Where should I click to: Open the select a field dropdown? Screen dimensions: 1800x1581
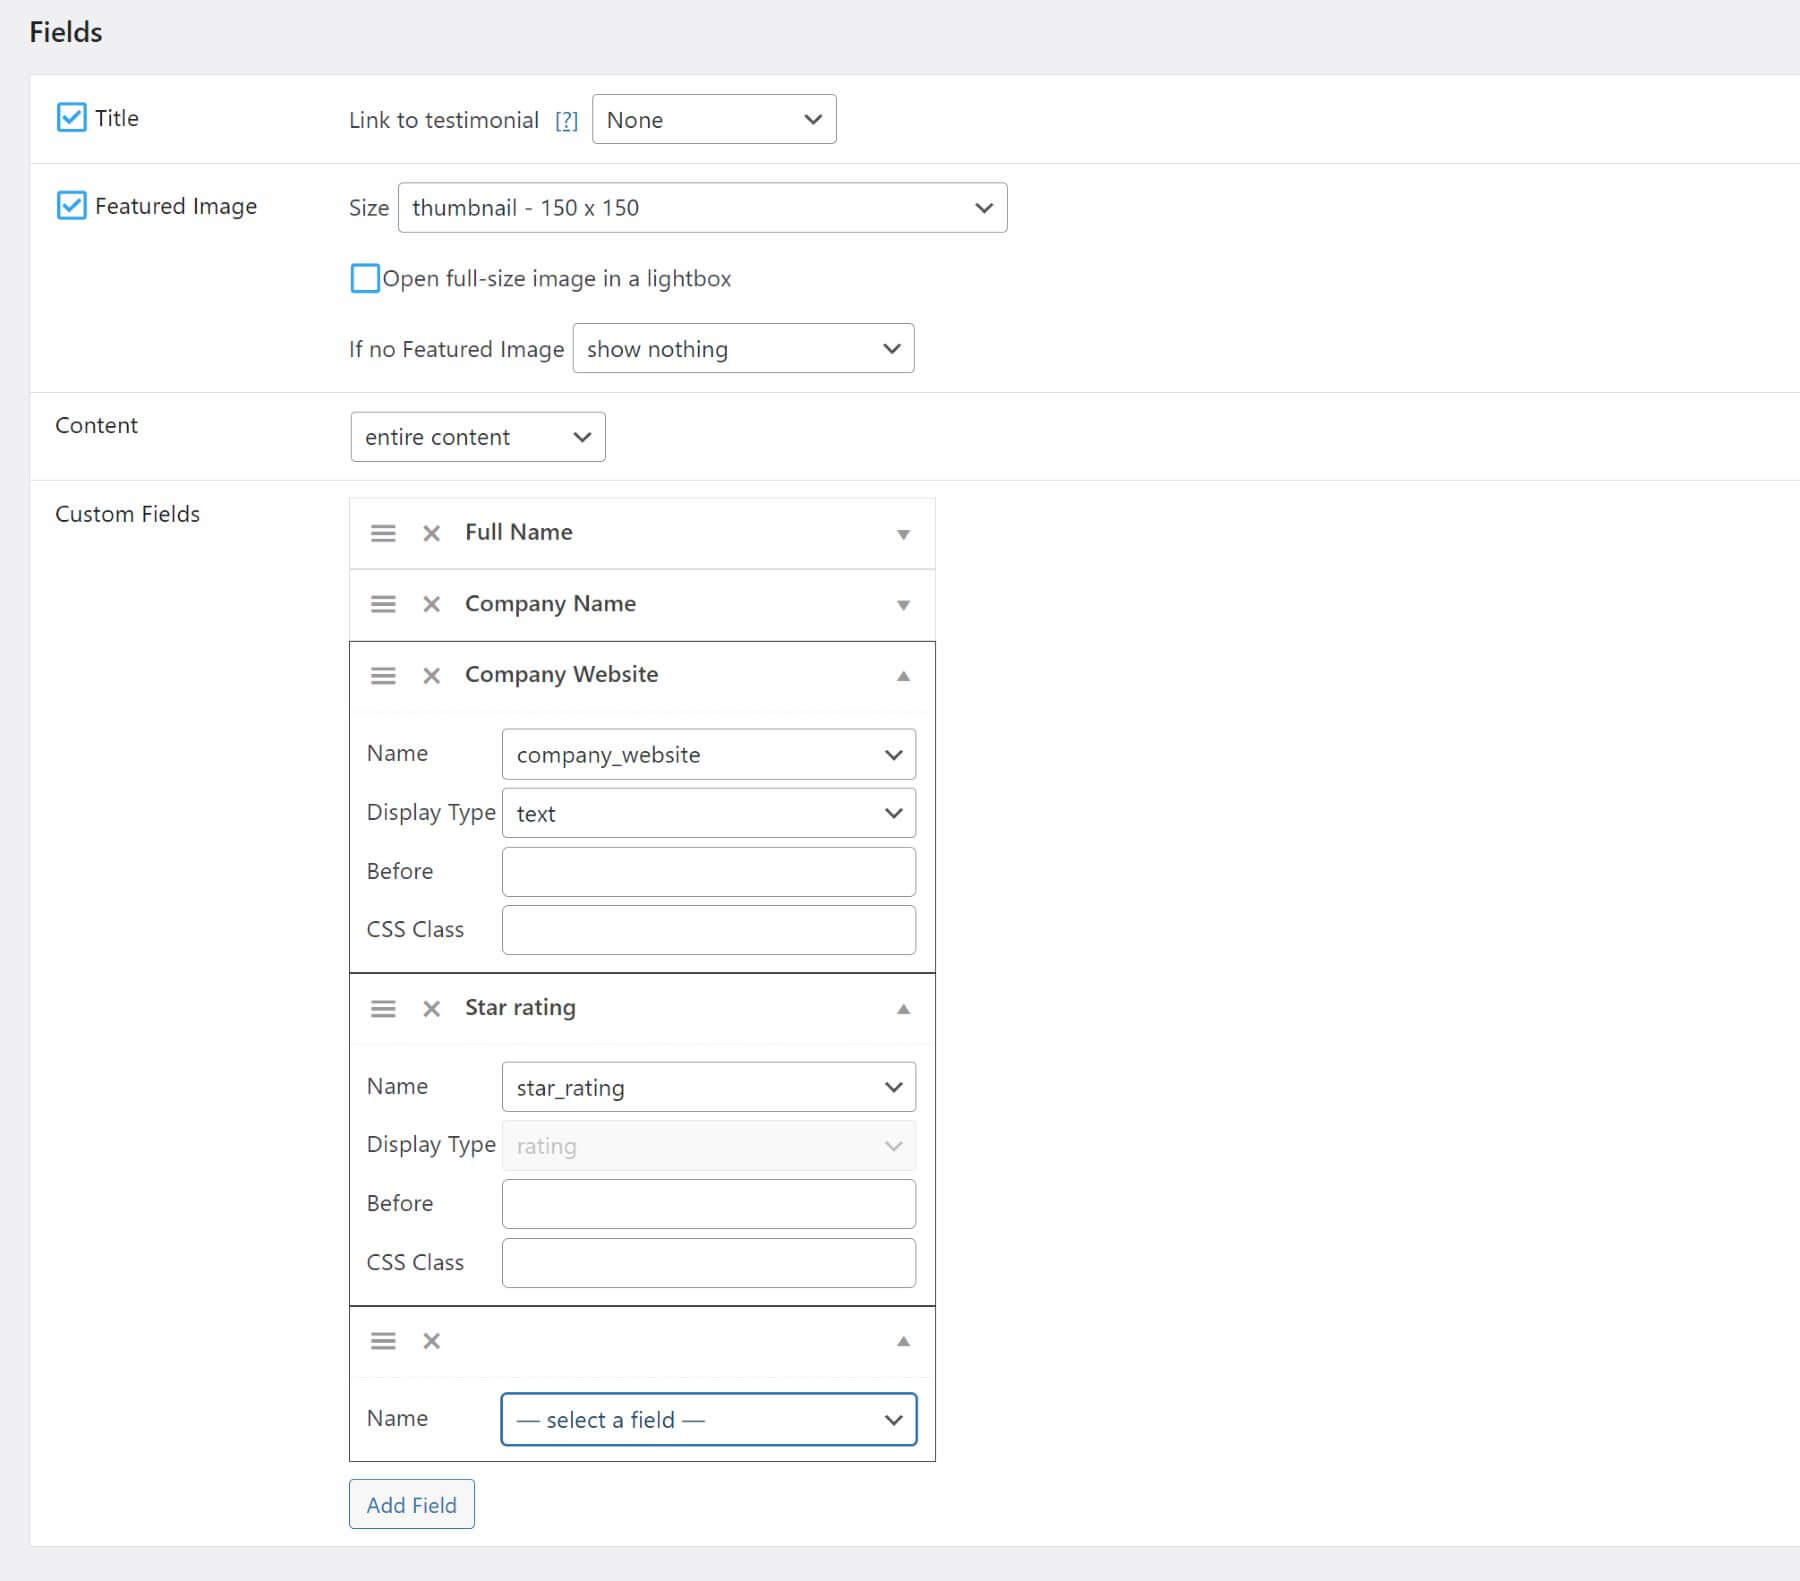(x=708, y=1419)
